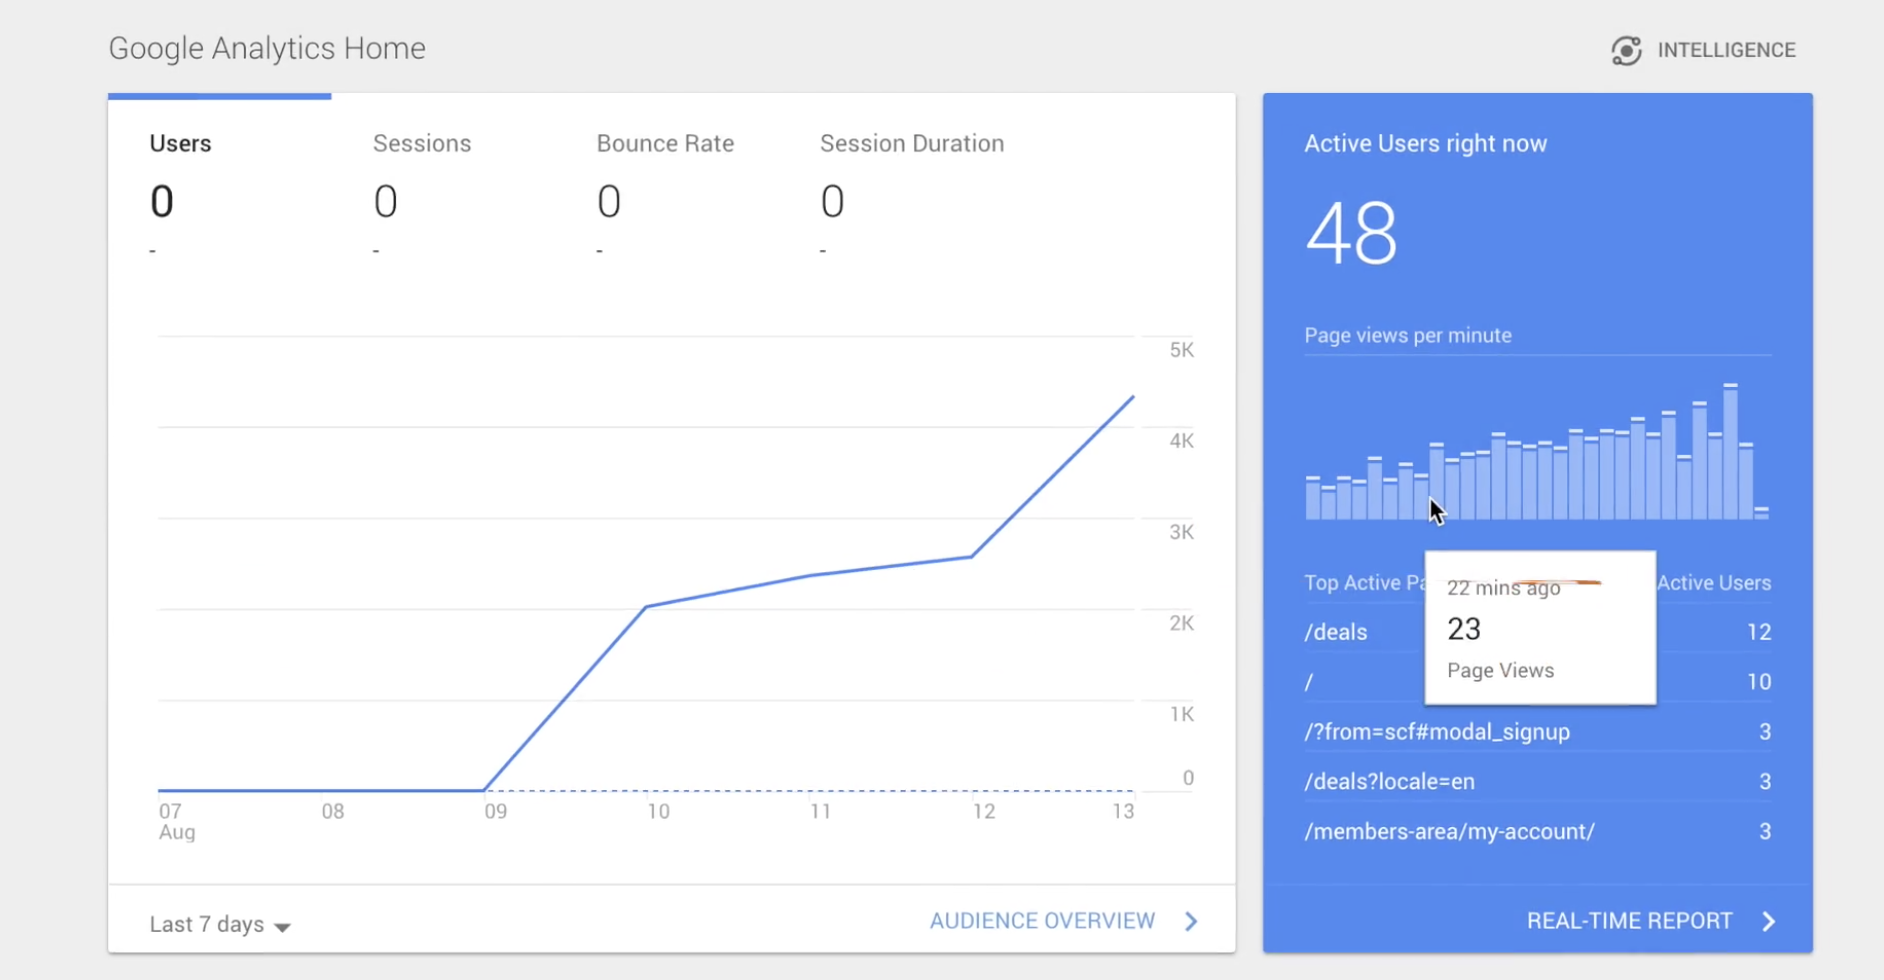The height and width of the screenshot is (980, 1884).
Task: Click the Google Analytics Home title
Action: (267, 48)
